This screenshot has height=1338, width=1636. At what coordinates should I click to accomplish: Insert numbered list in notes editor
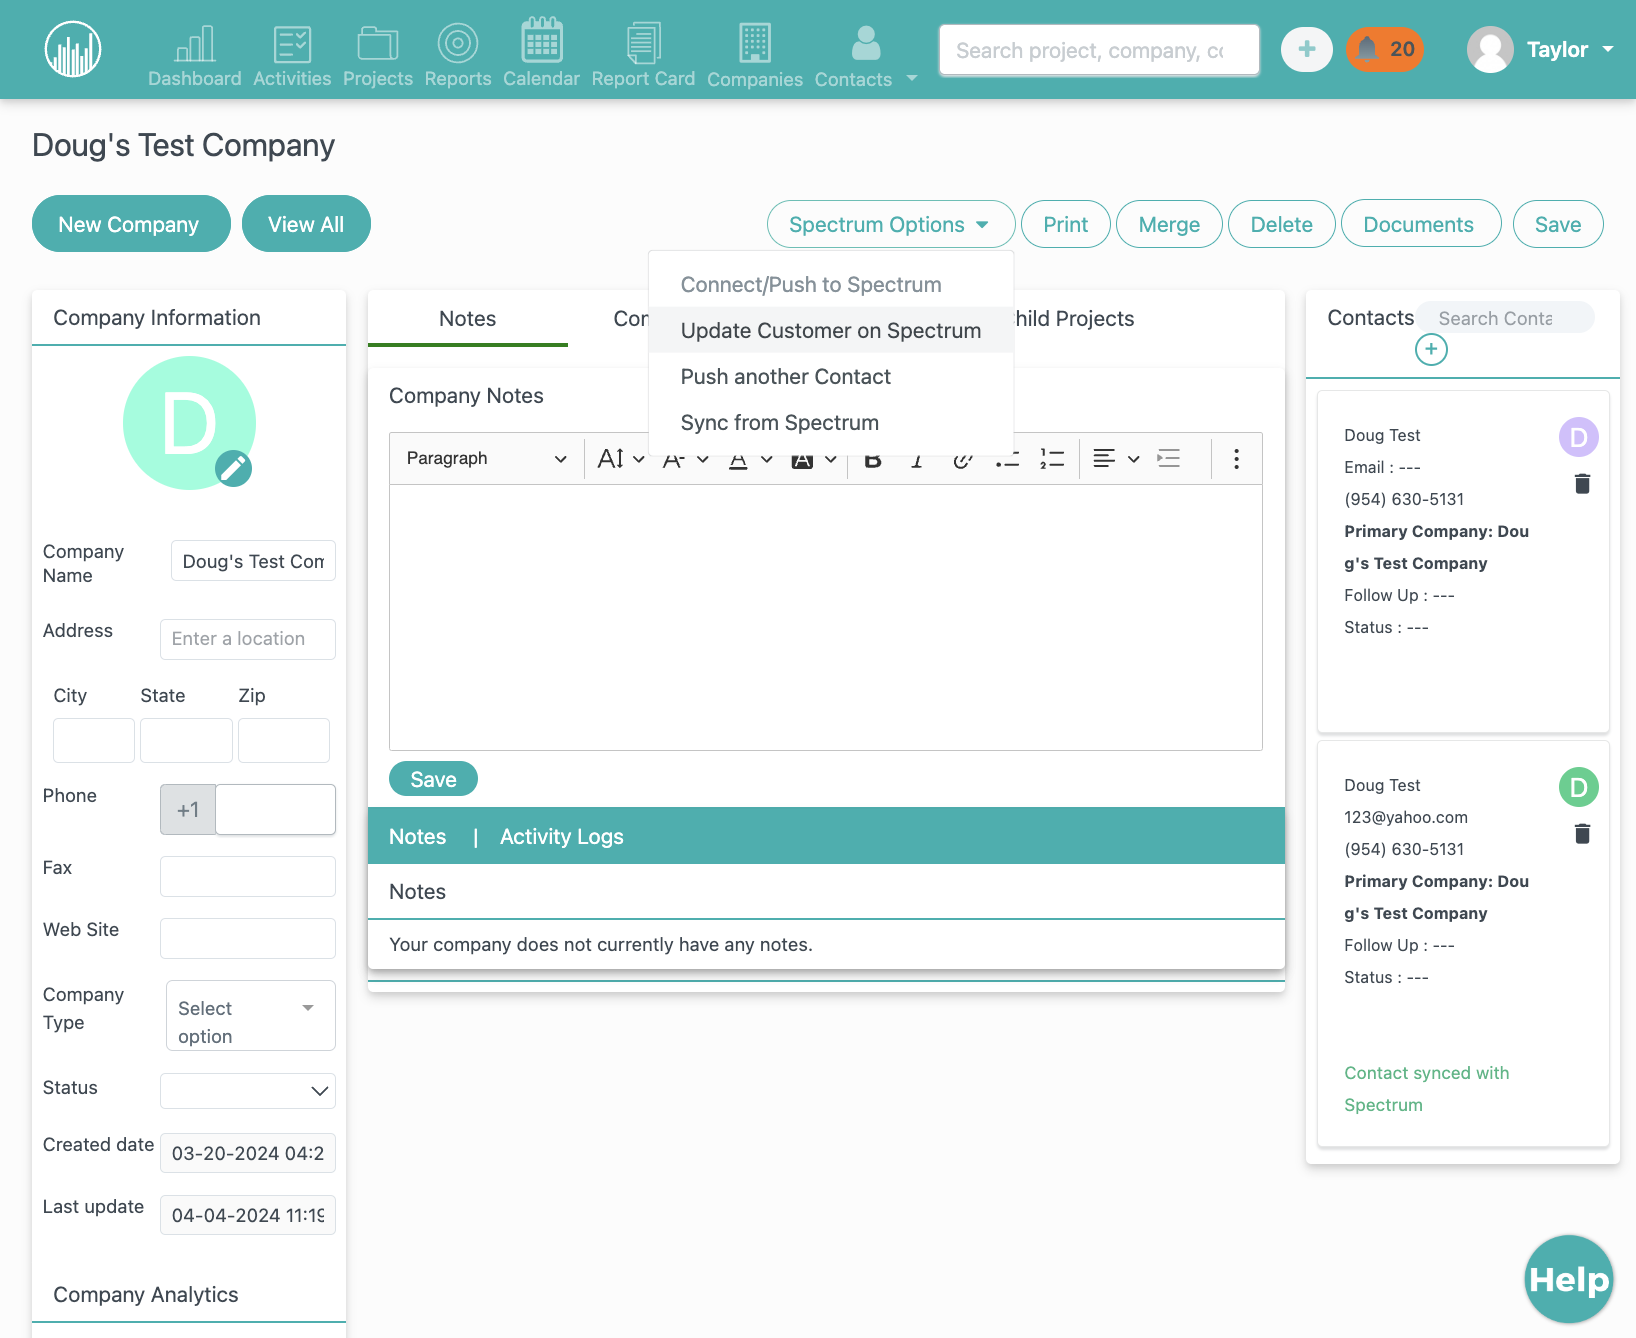[1052, 459]
